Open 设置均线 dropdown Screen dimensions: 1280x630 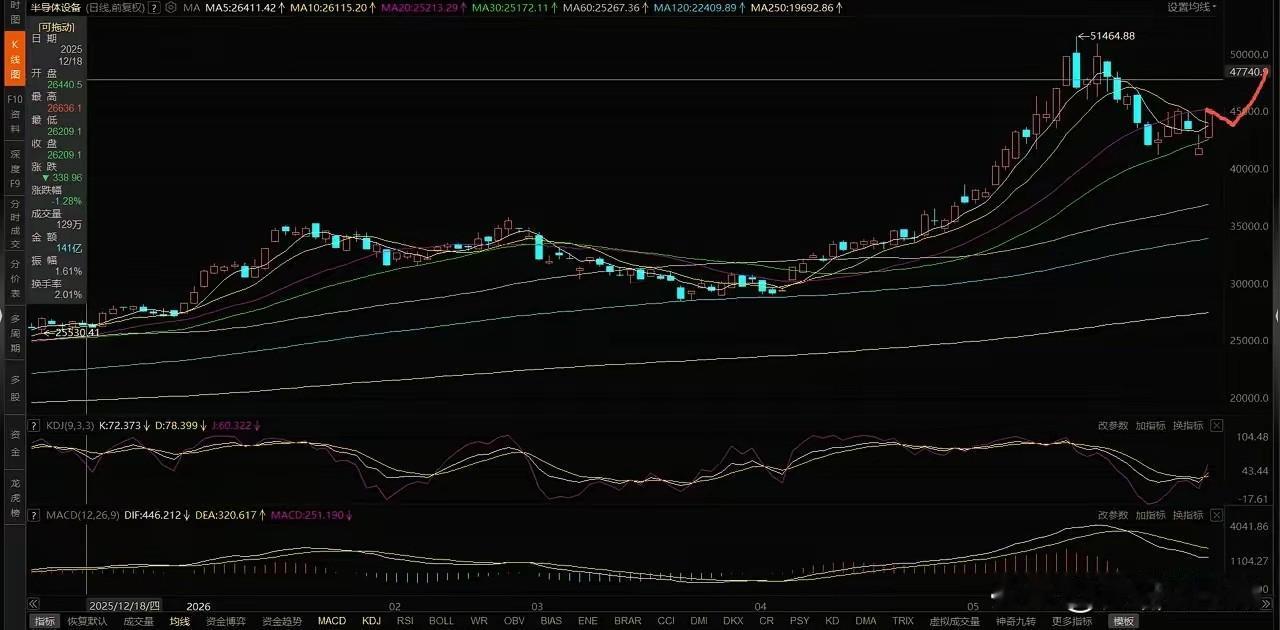(1191, 7)
